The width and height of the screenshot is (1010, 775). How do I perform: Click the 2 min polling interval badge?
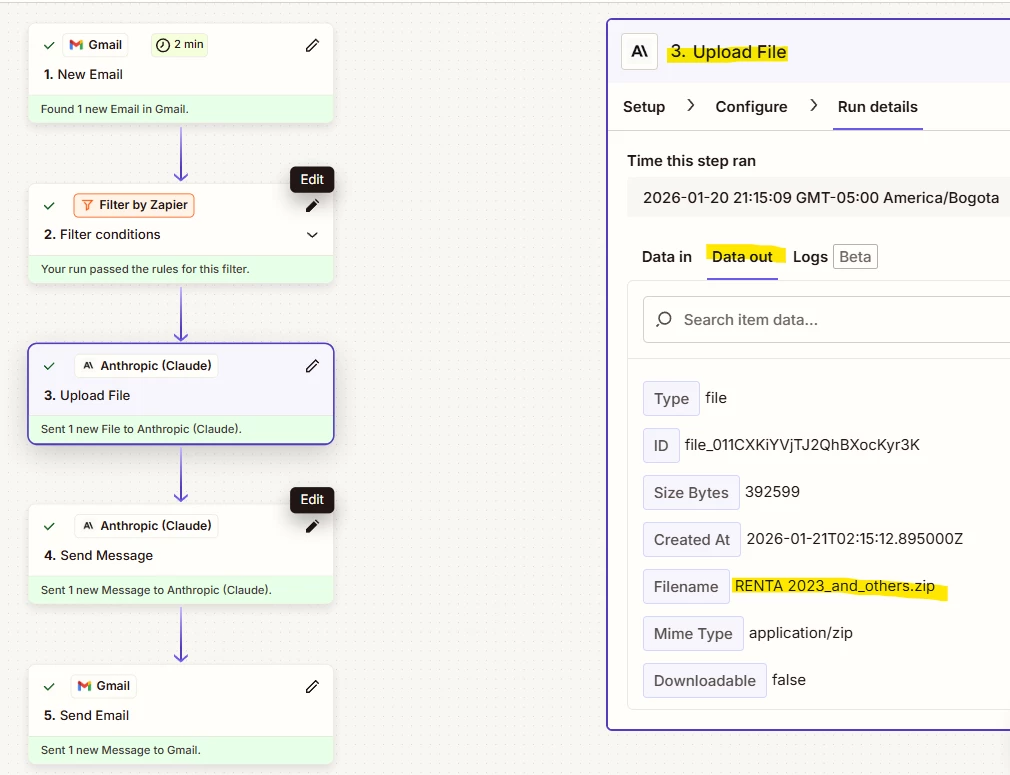click(180, 44)
